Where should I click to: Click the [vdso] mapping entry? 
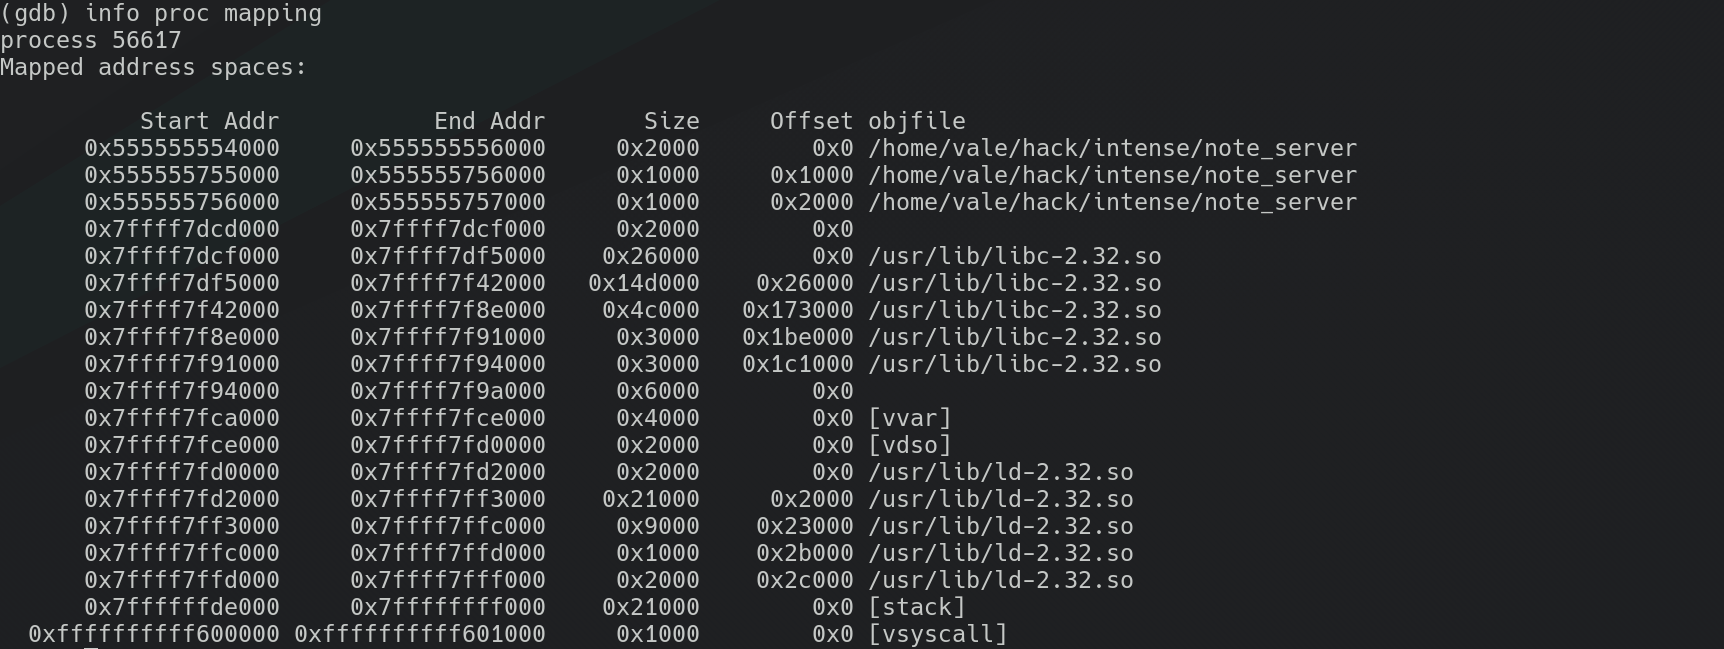pos(910,446)
